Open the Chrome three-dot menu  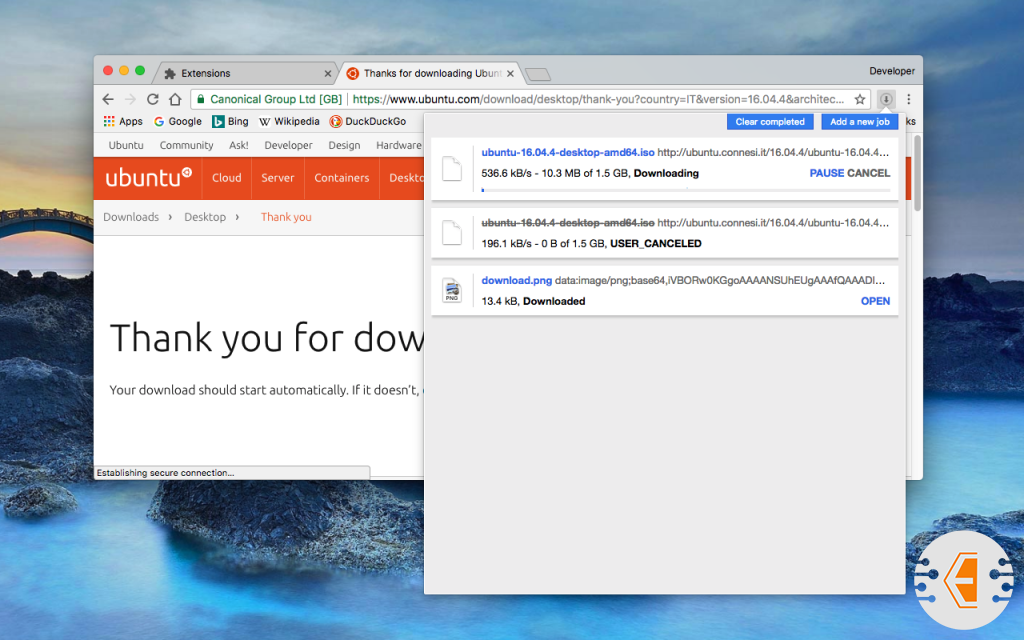pos(908,99)
